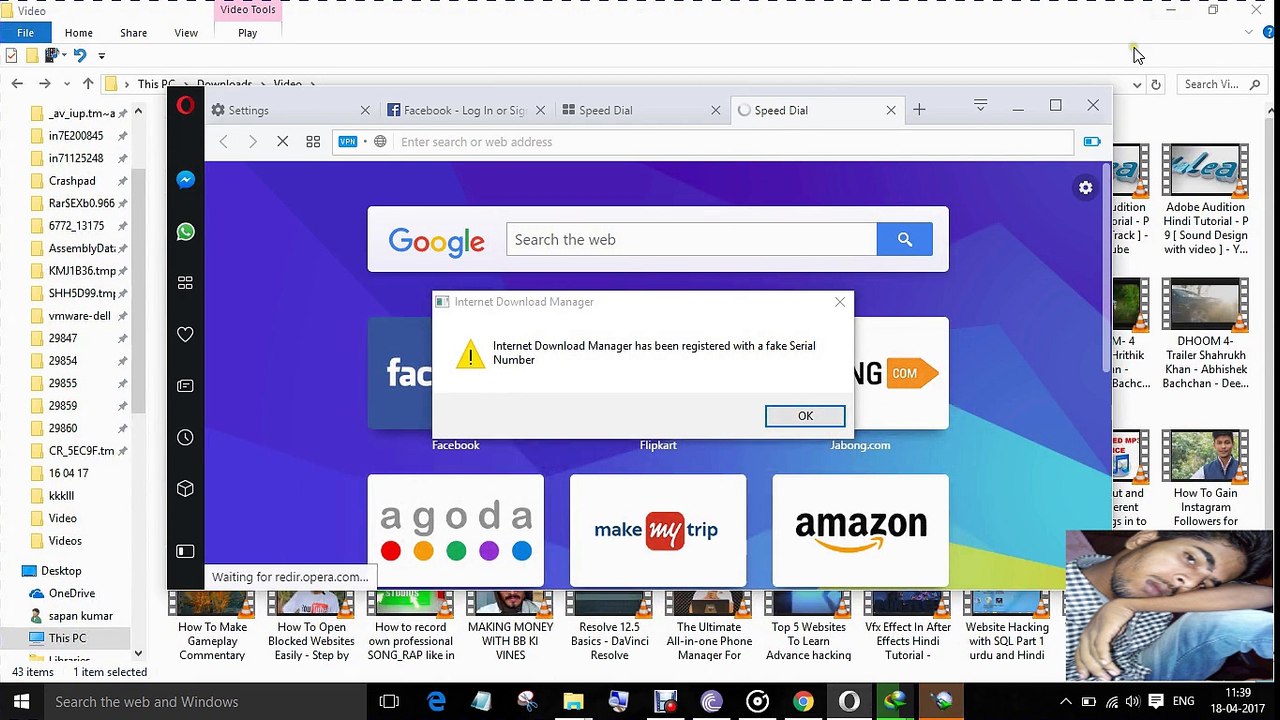The width and height of the screenshot is (1280, 720).
Task: Open Speed Dial from Opera sidebar grid icon
Action: (x=185, y=284)
